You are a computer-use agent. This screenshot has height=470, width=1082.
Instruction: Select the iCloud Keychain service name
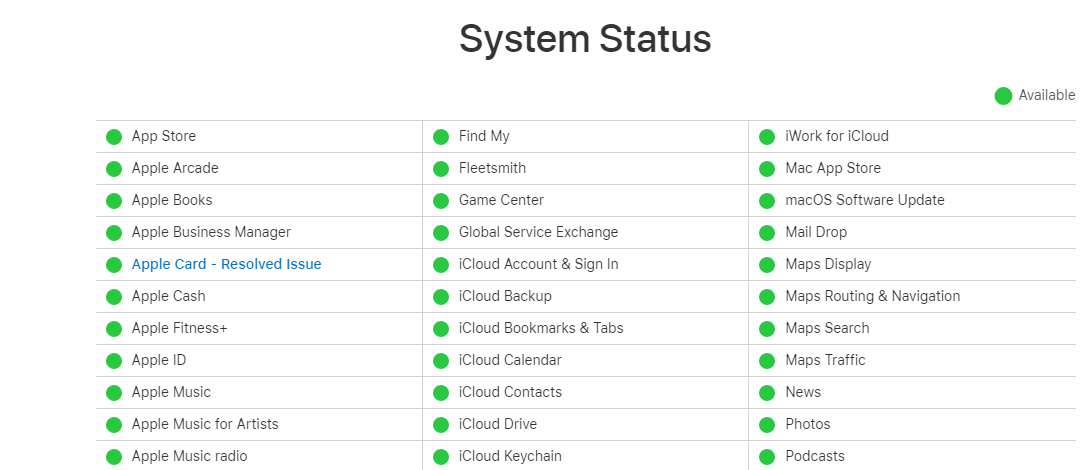click(x=510, y=456)
